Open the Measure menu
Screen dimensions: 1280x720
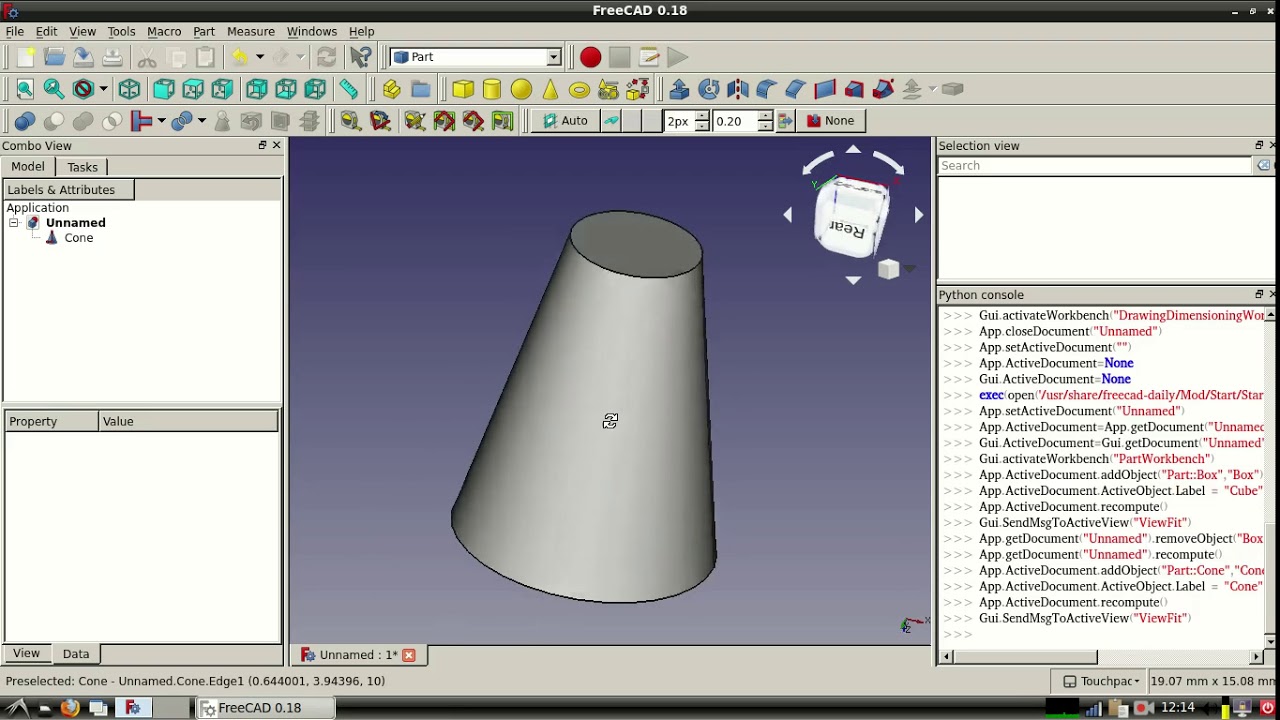(251, 31)
